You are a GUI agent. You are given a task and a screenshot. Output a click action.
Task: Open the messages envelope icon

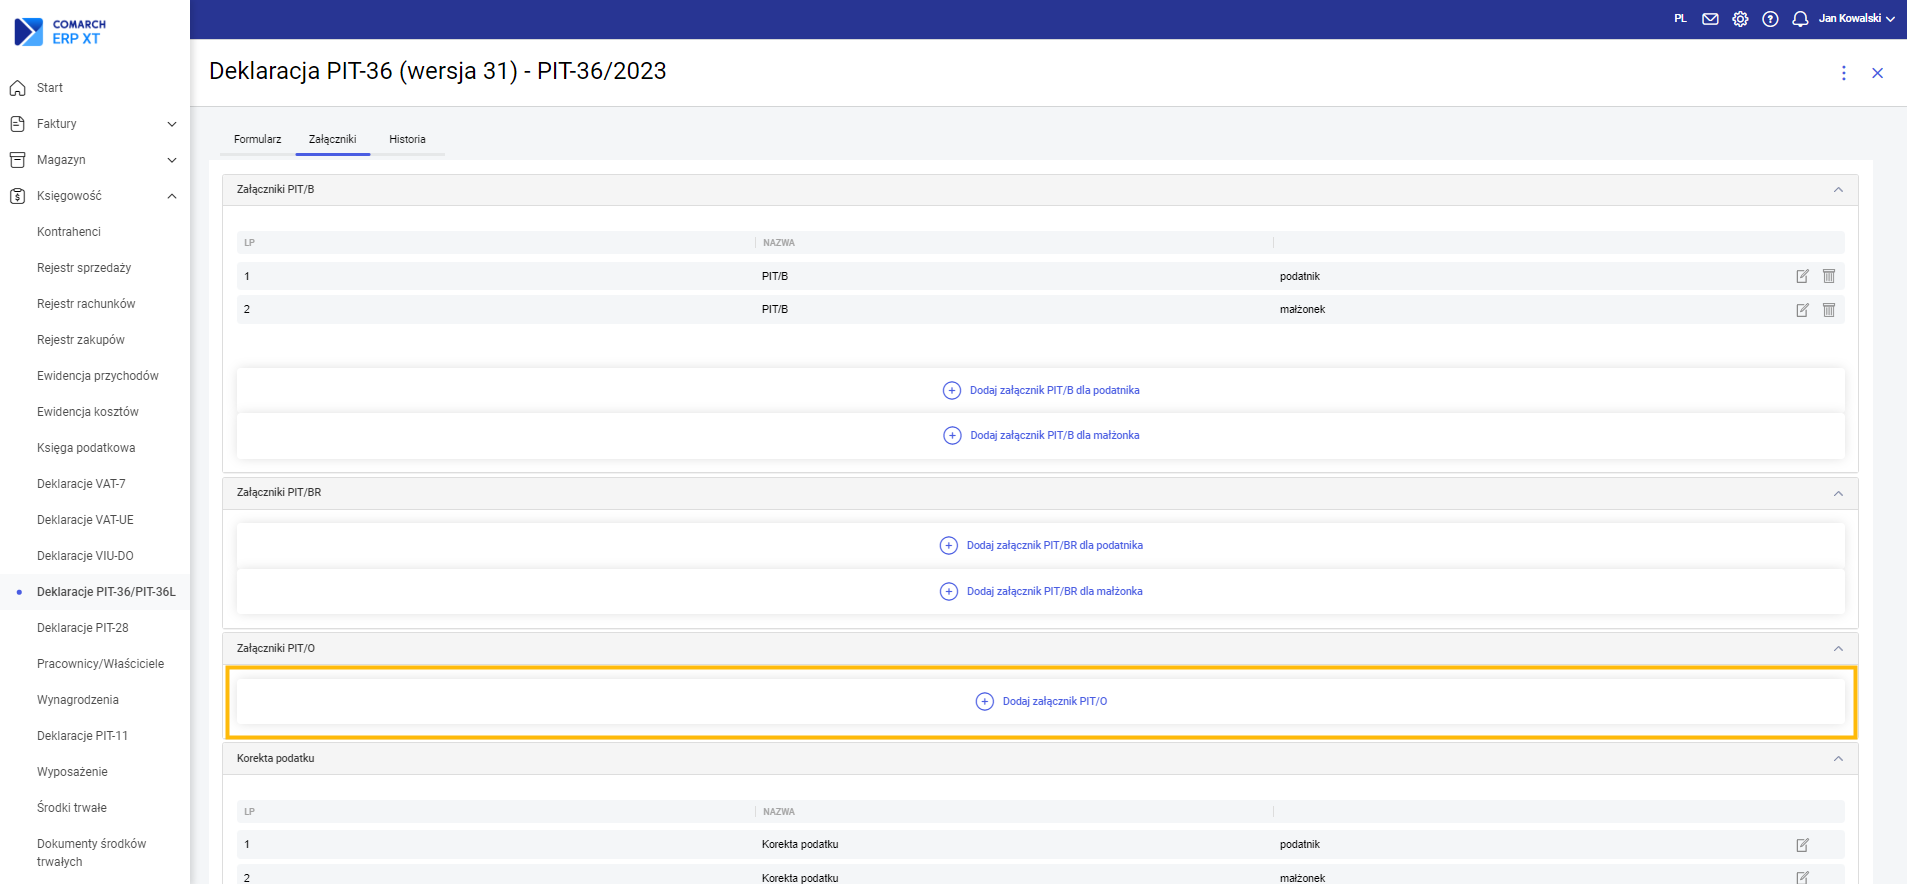[x=1710, y=19]
